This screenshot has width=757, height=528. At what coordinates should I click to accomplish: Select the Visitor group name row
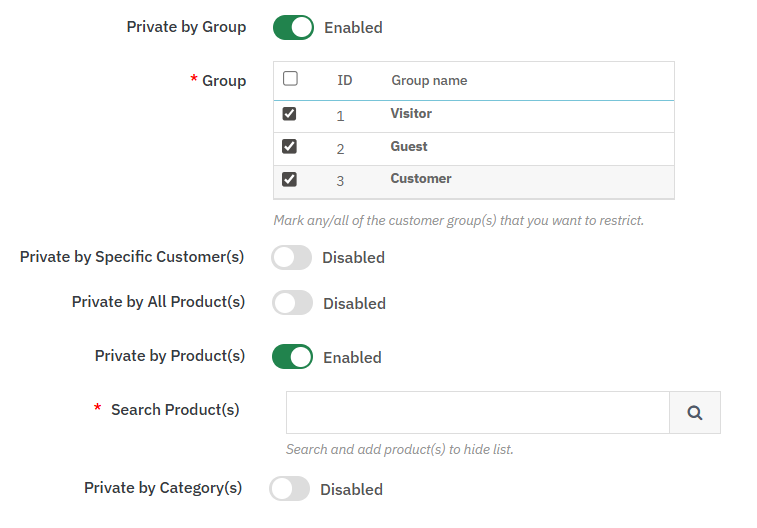(x=411, y=114)
